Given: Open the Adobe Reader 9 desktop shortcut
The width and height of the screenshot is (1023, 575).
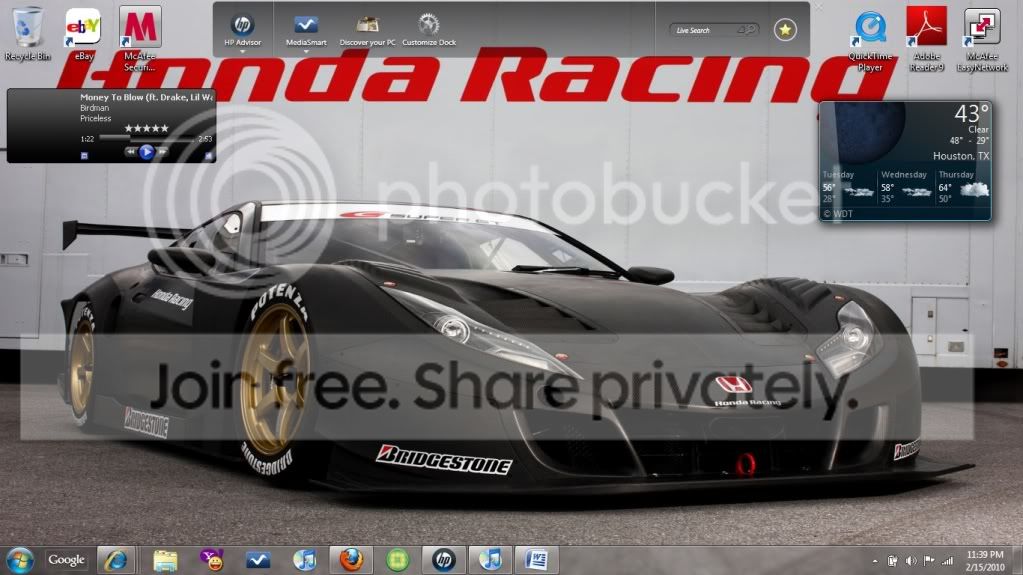Looking at the screenshot, I should pos(926,39).
